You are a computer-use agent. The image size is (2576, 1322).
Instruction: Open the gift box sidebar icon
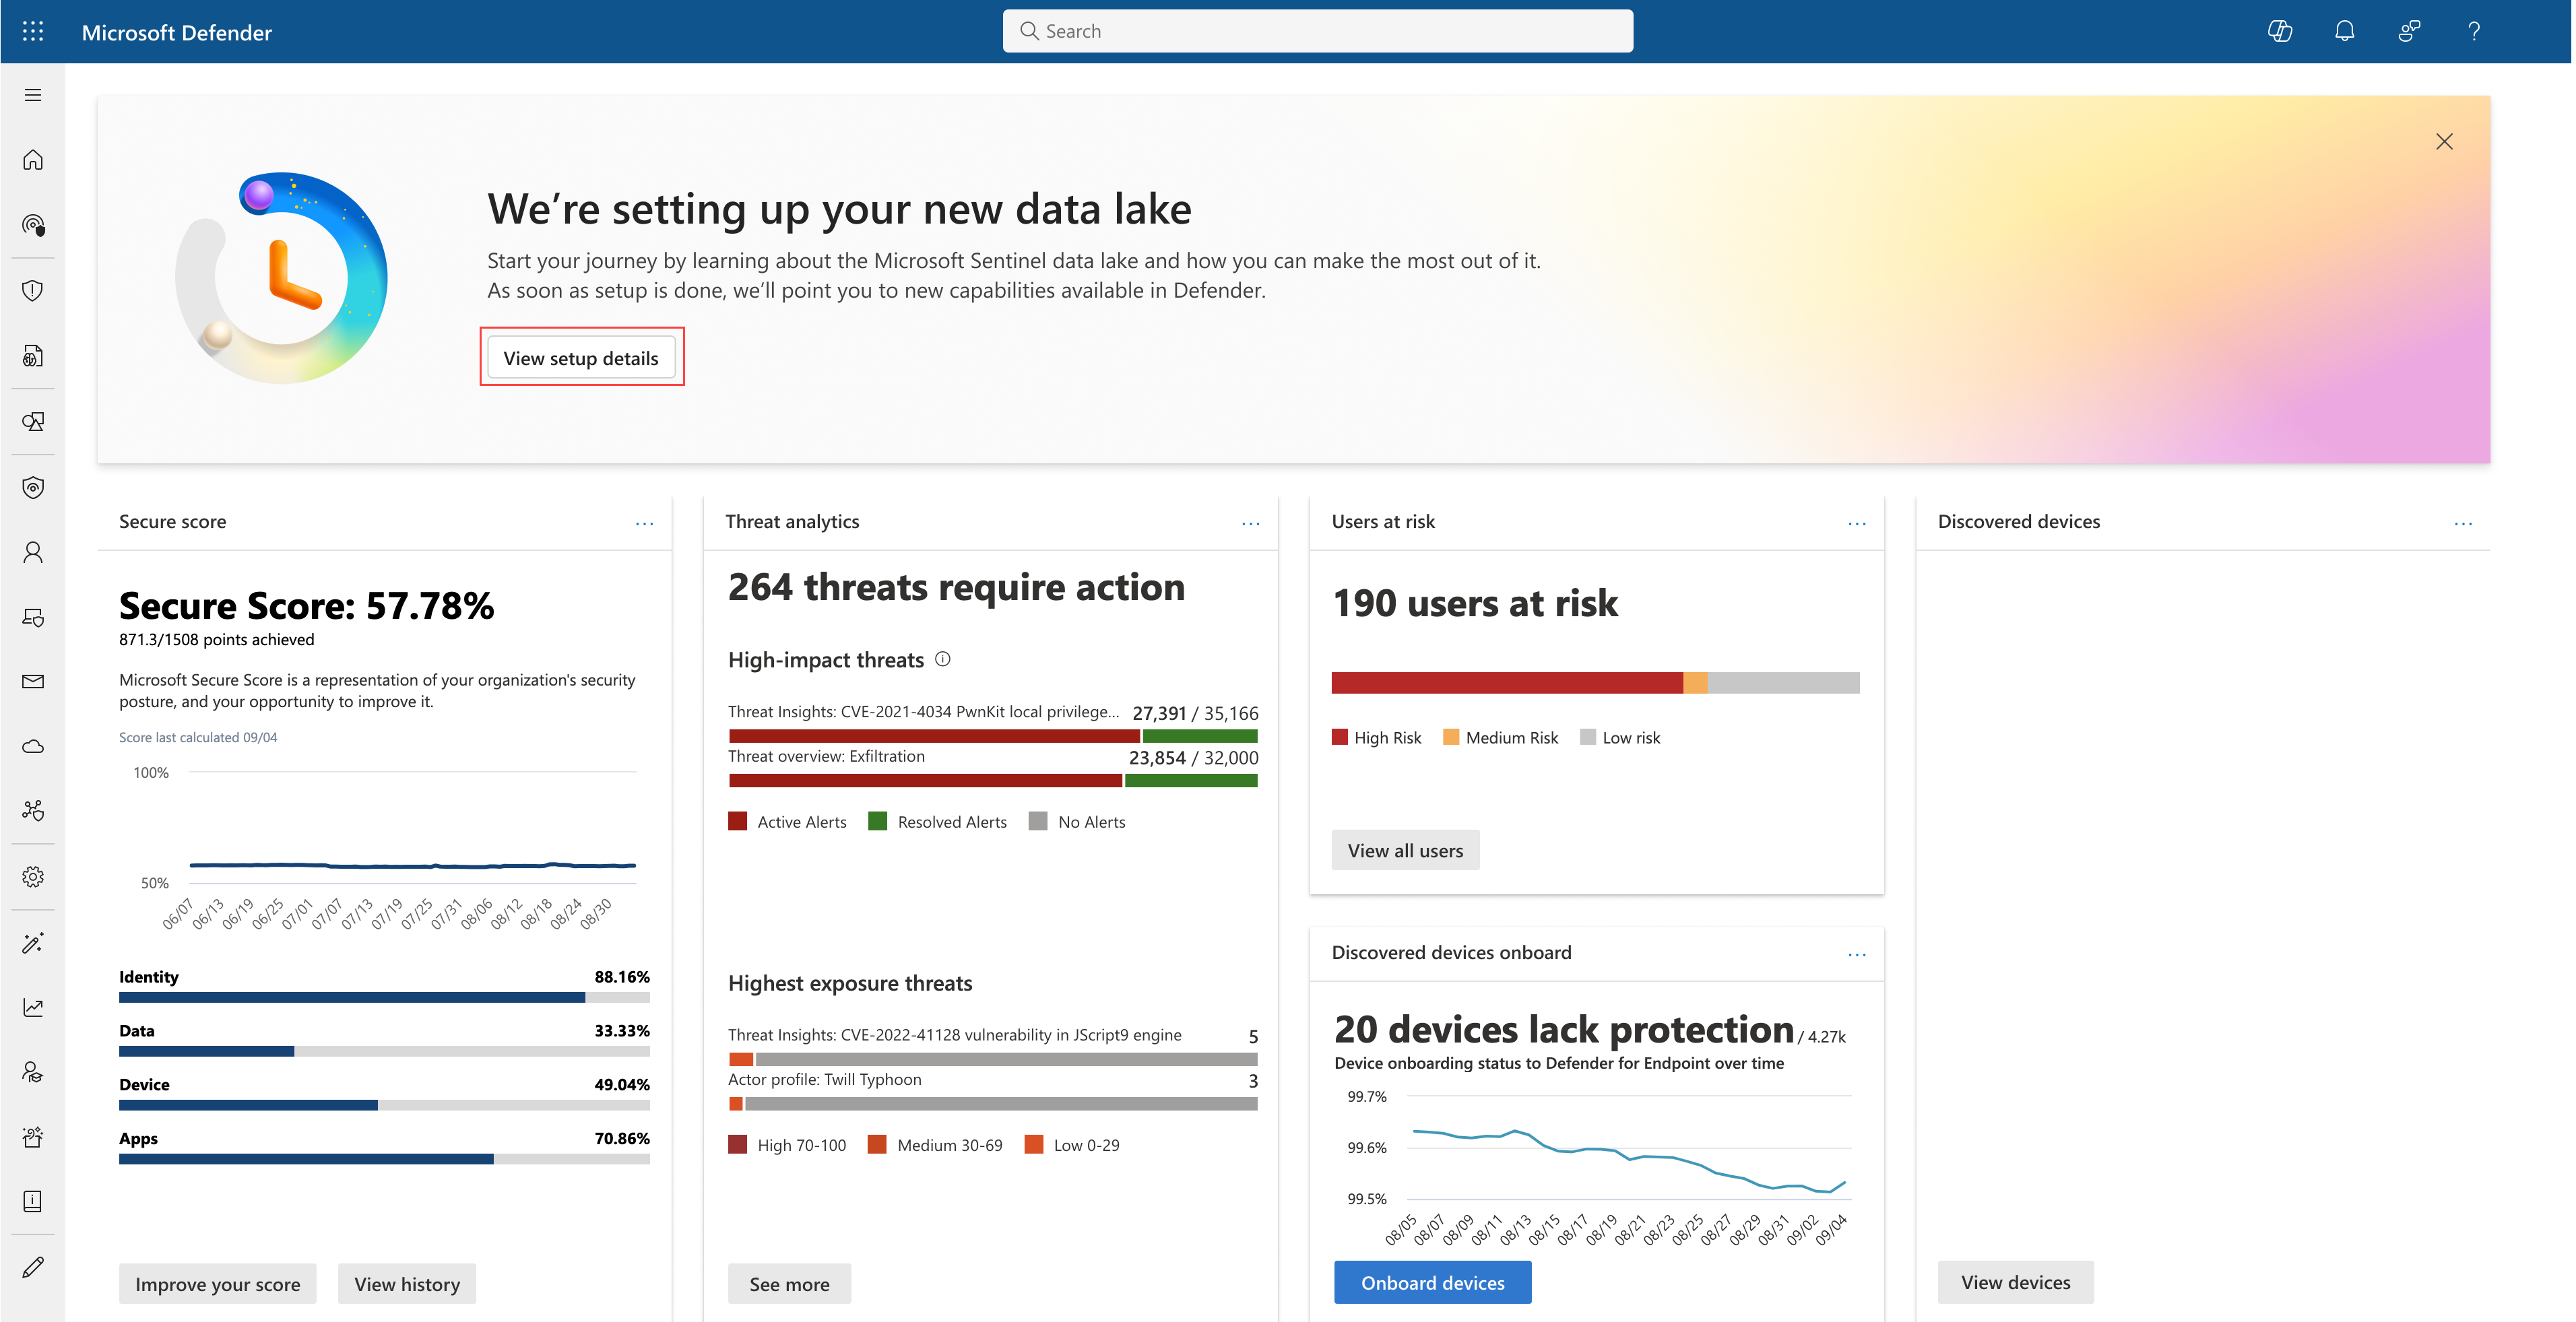33,1136
